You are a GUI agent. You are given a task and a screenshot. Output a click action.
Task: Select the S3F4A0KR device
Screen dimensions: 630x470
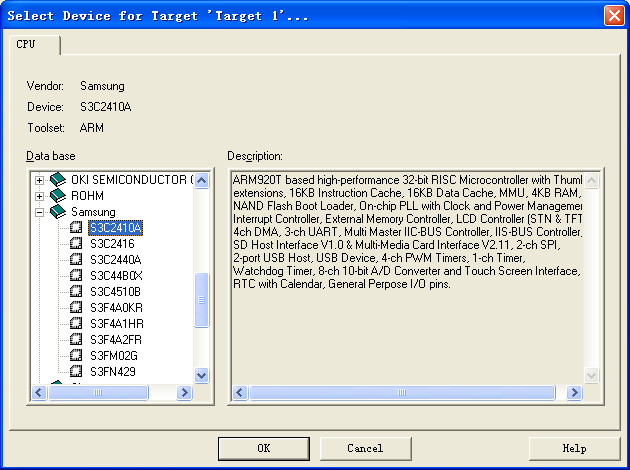pyautogui.click(x=116, y=308)
